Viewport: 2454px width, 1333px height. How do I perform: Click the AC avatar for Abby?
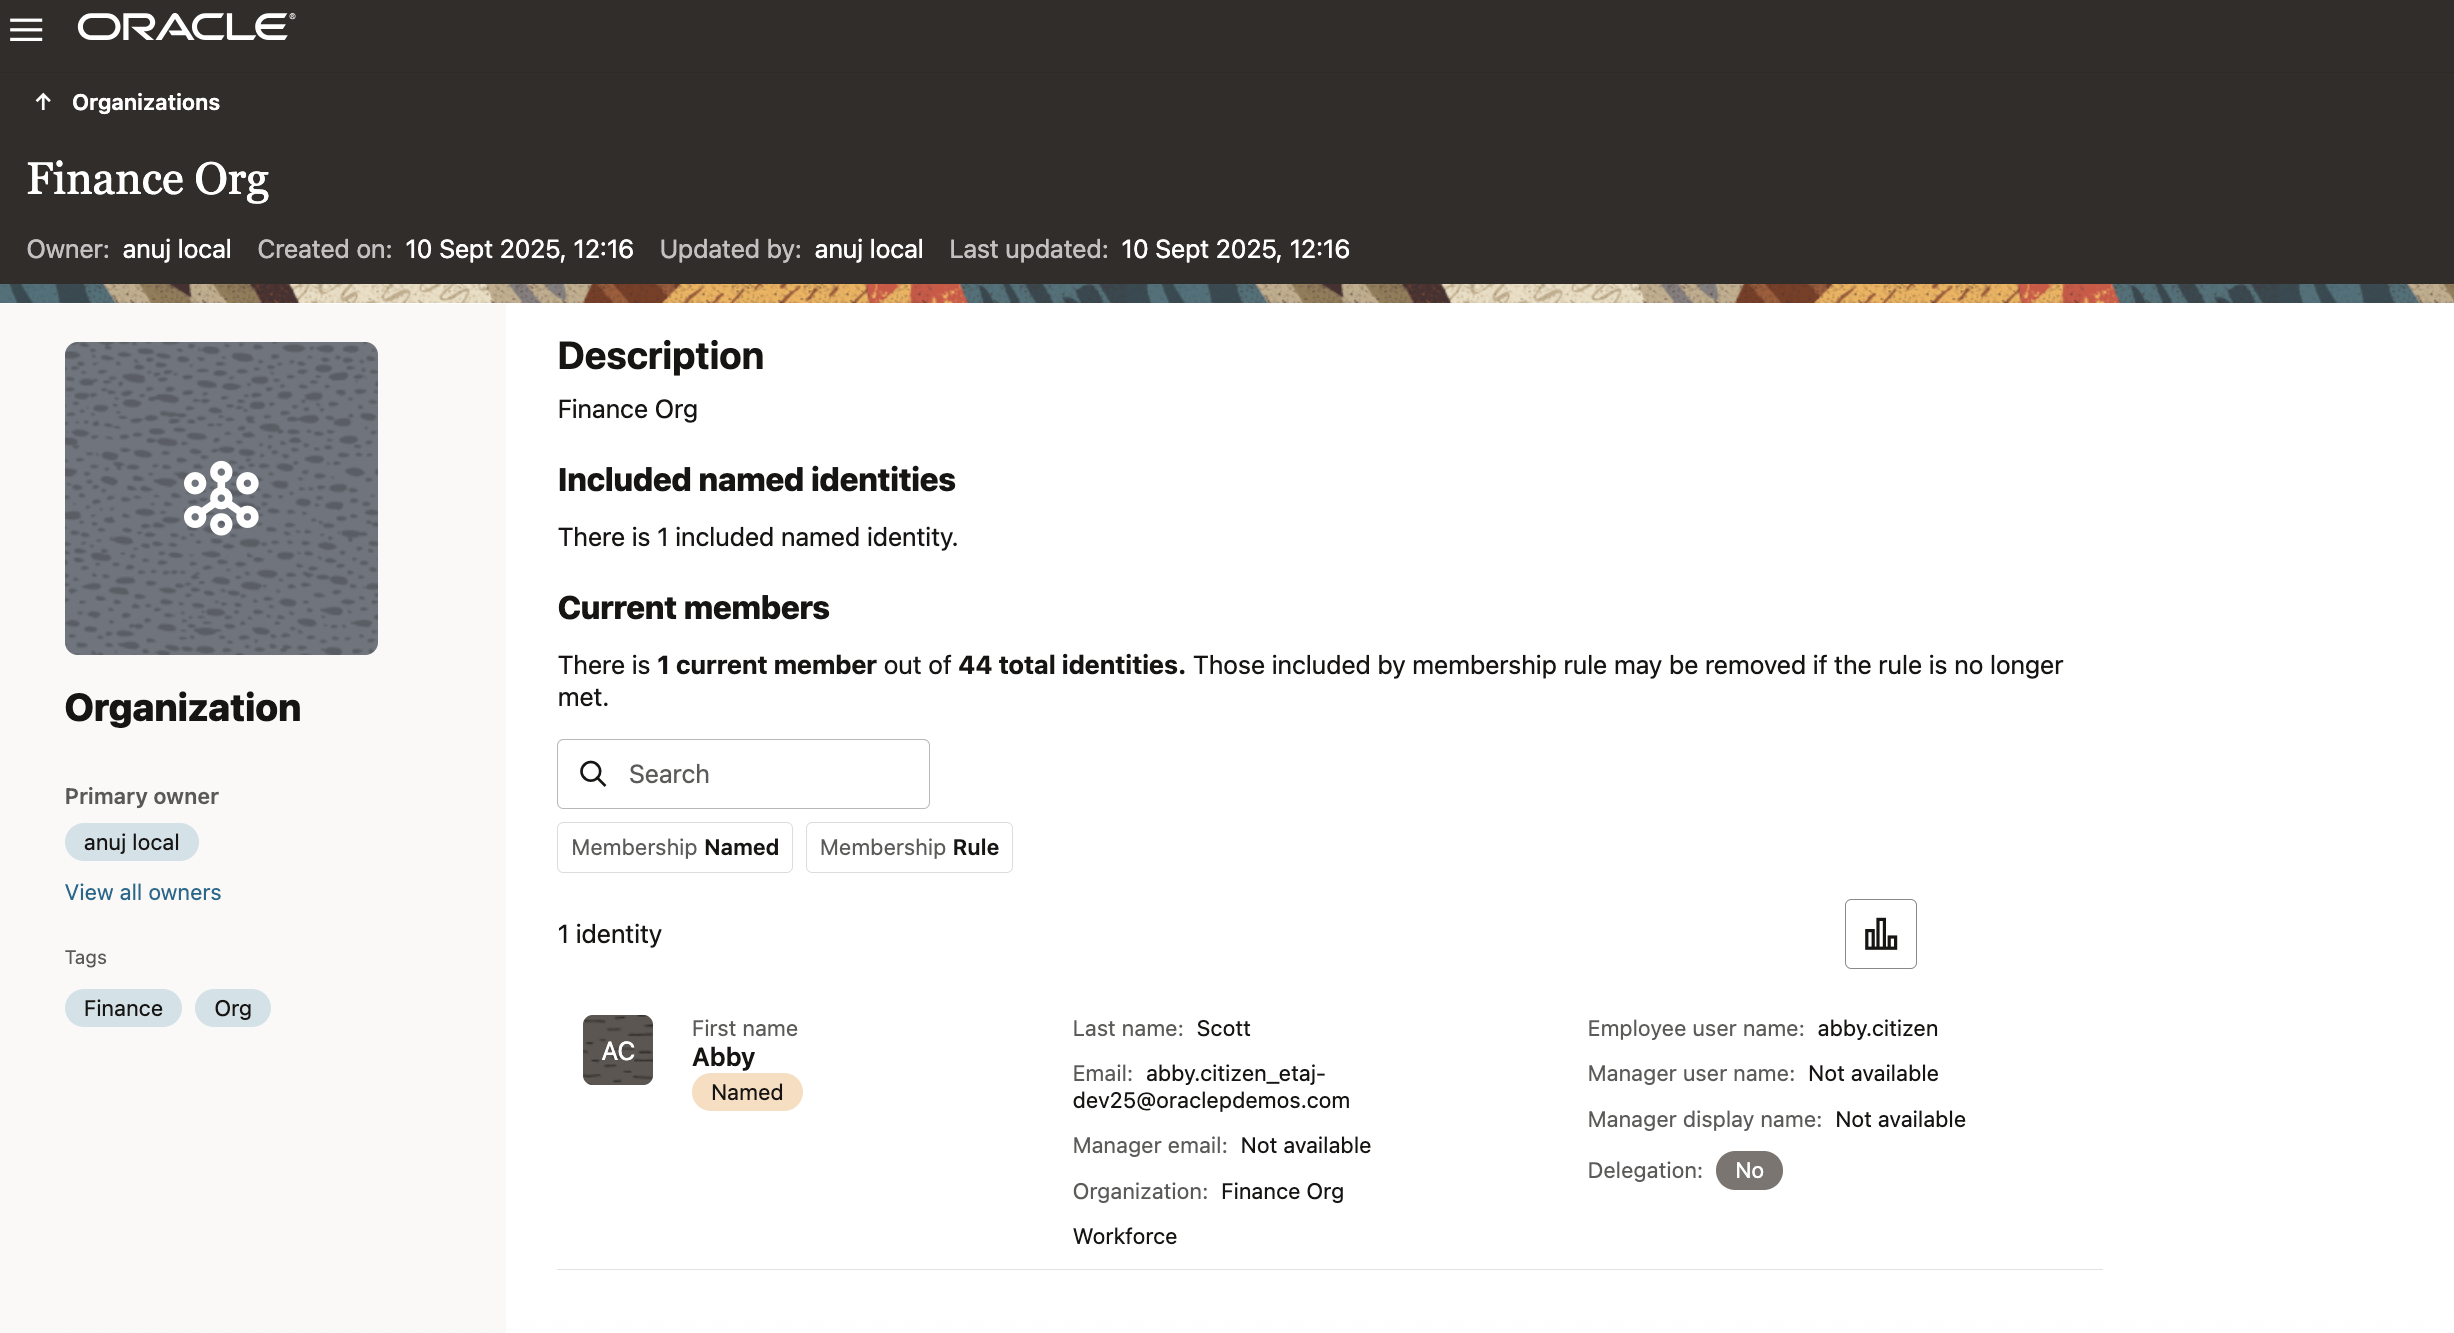[618, 1050]
